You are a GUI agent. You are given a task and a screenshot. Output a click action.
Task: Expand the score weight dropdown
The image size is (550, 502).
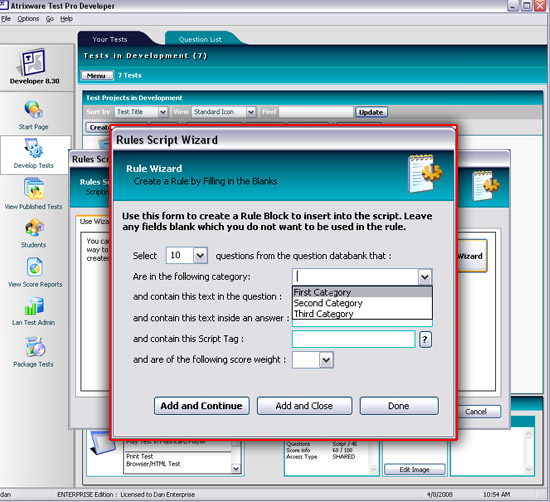[326, 360]
